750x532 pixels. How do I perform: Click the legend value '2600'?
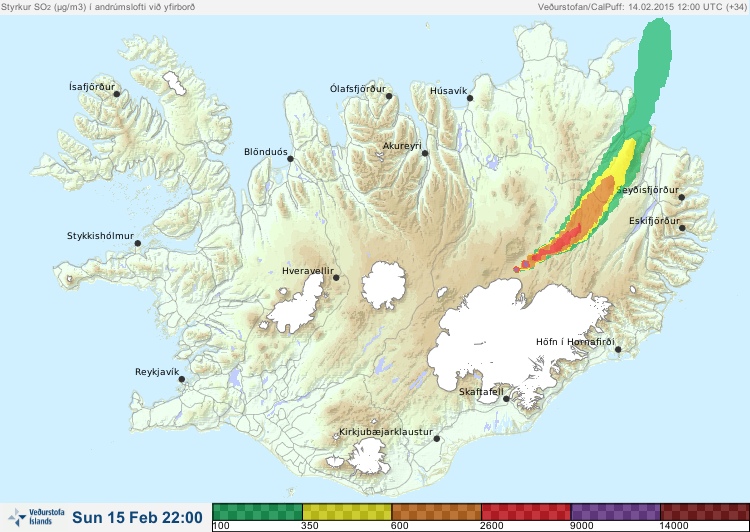(492, 526)
